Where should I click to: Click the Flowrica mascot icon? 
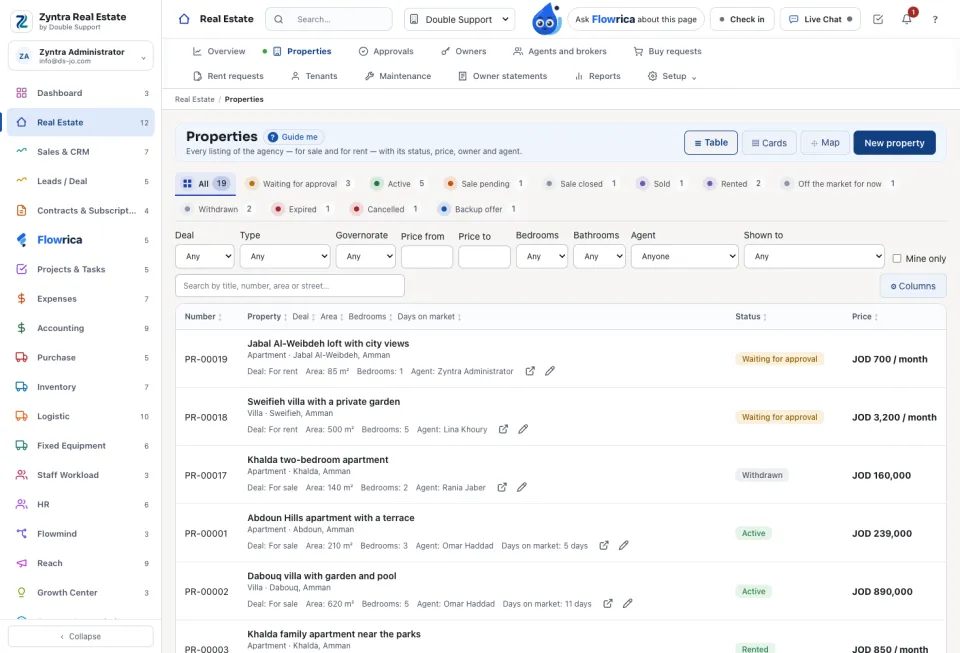[x=547, y=19]
